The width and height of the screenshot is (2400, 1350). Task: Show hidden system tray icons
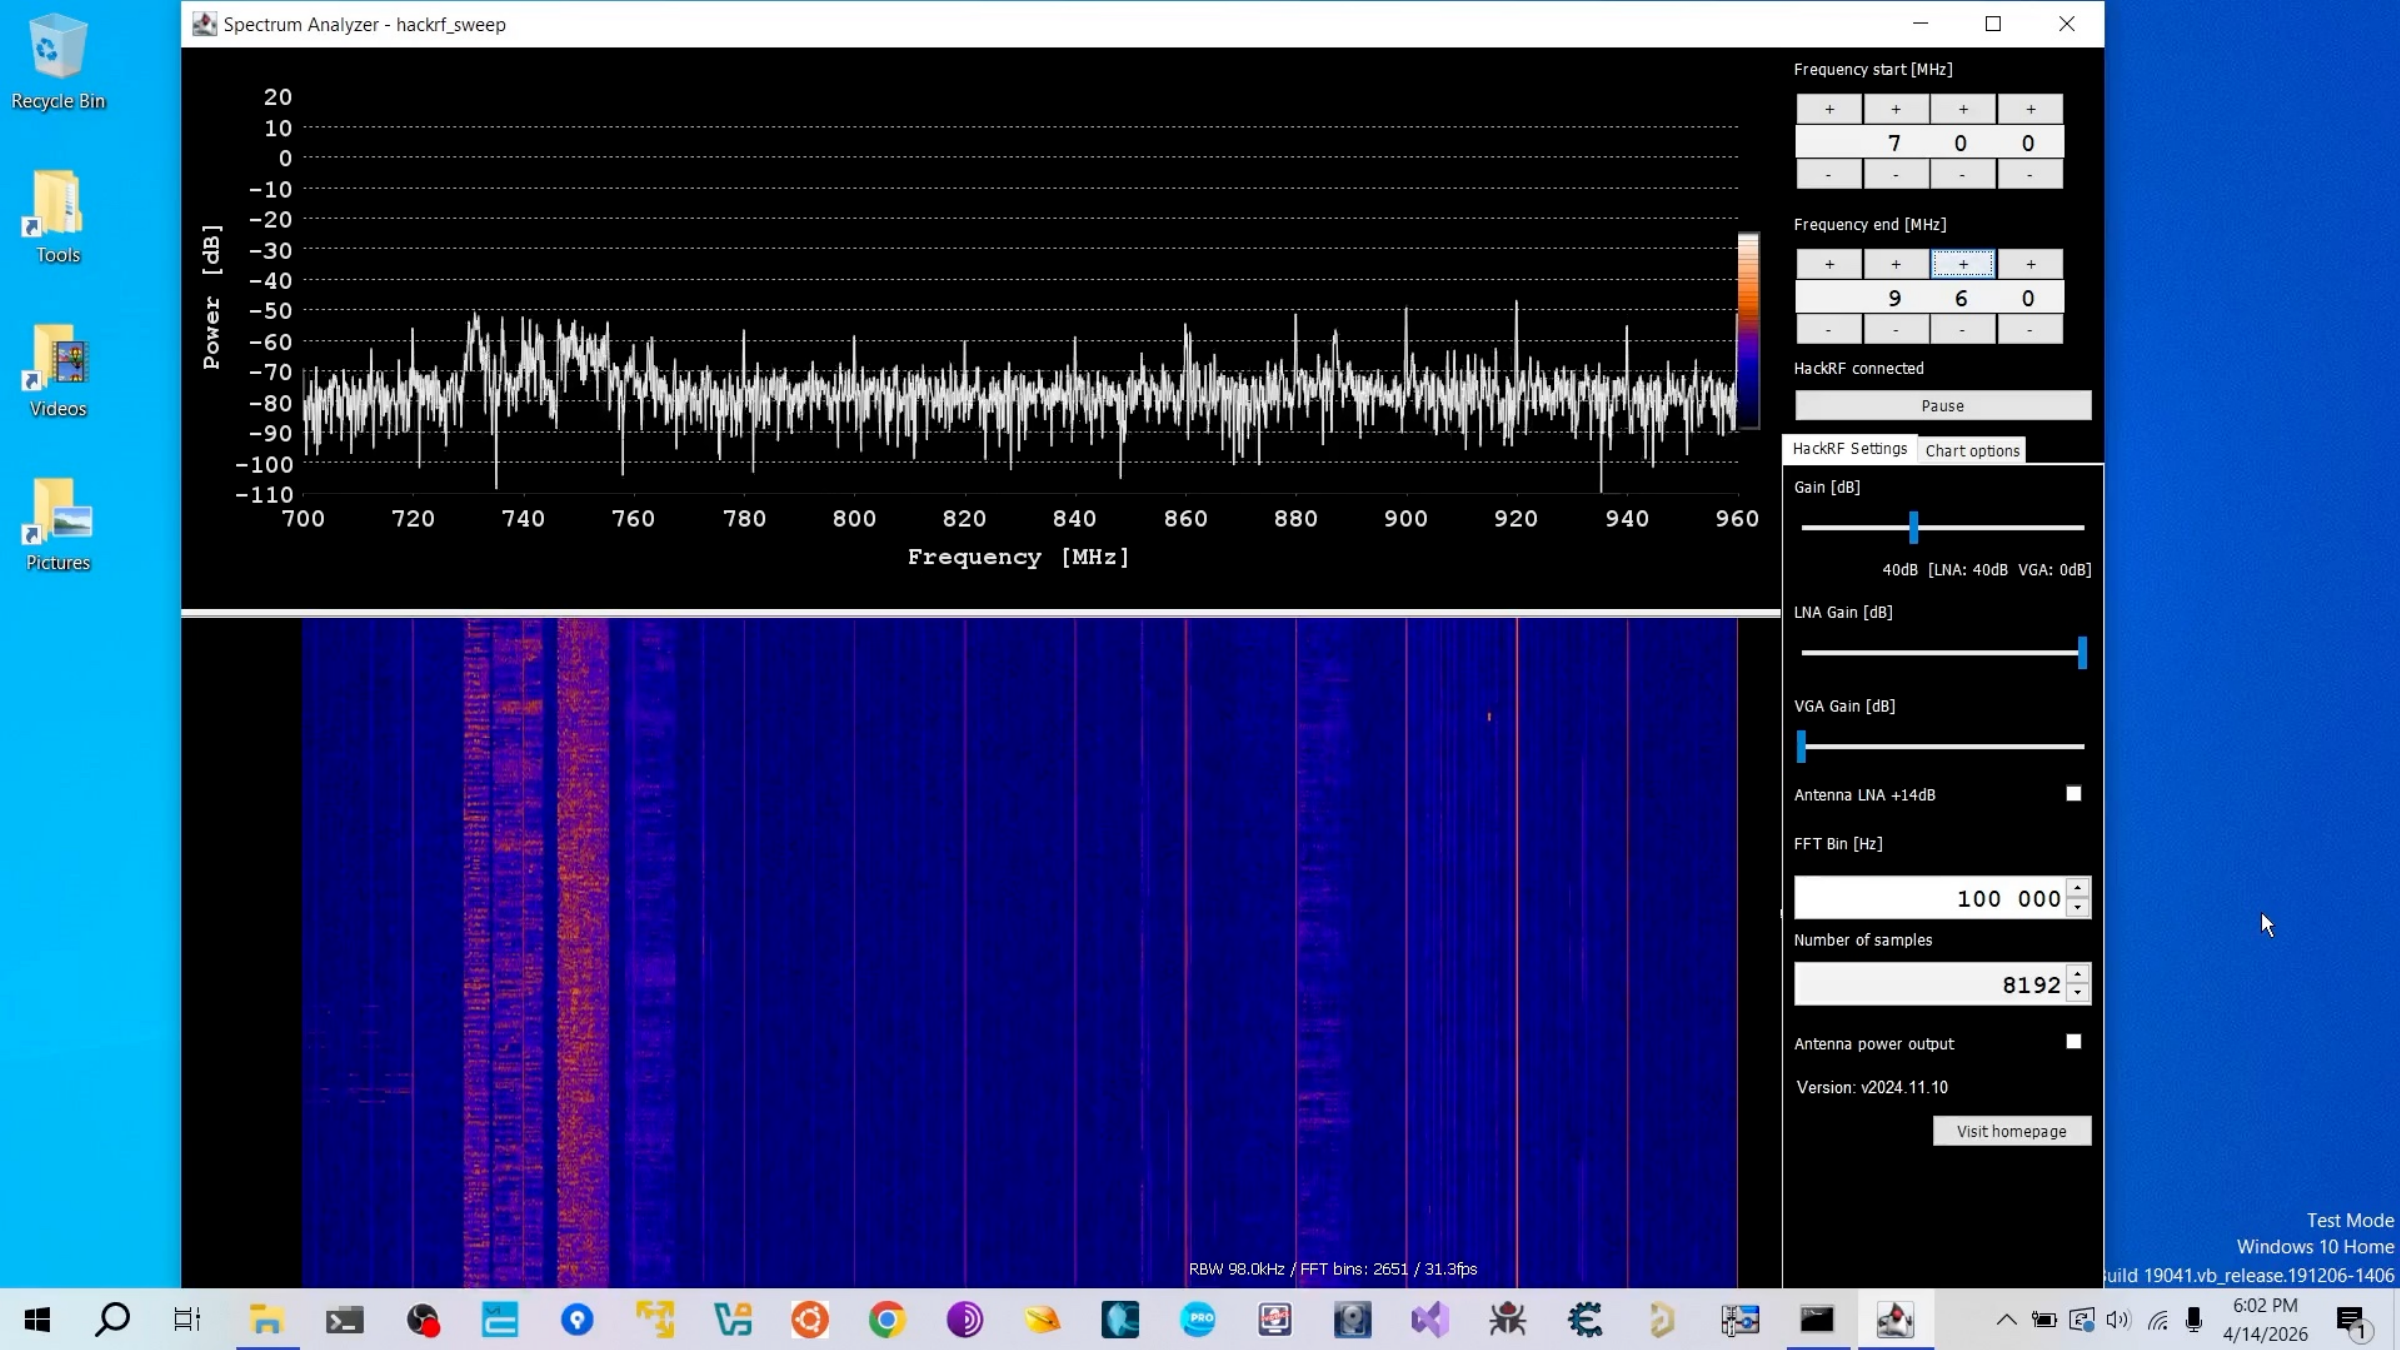[x=2006, y=1320]
